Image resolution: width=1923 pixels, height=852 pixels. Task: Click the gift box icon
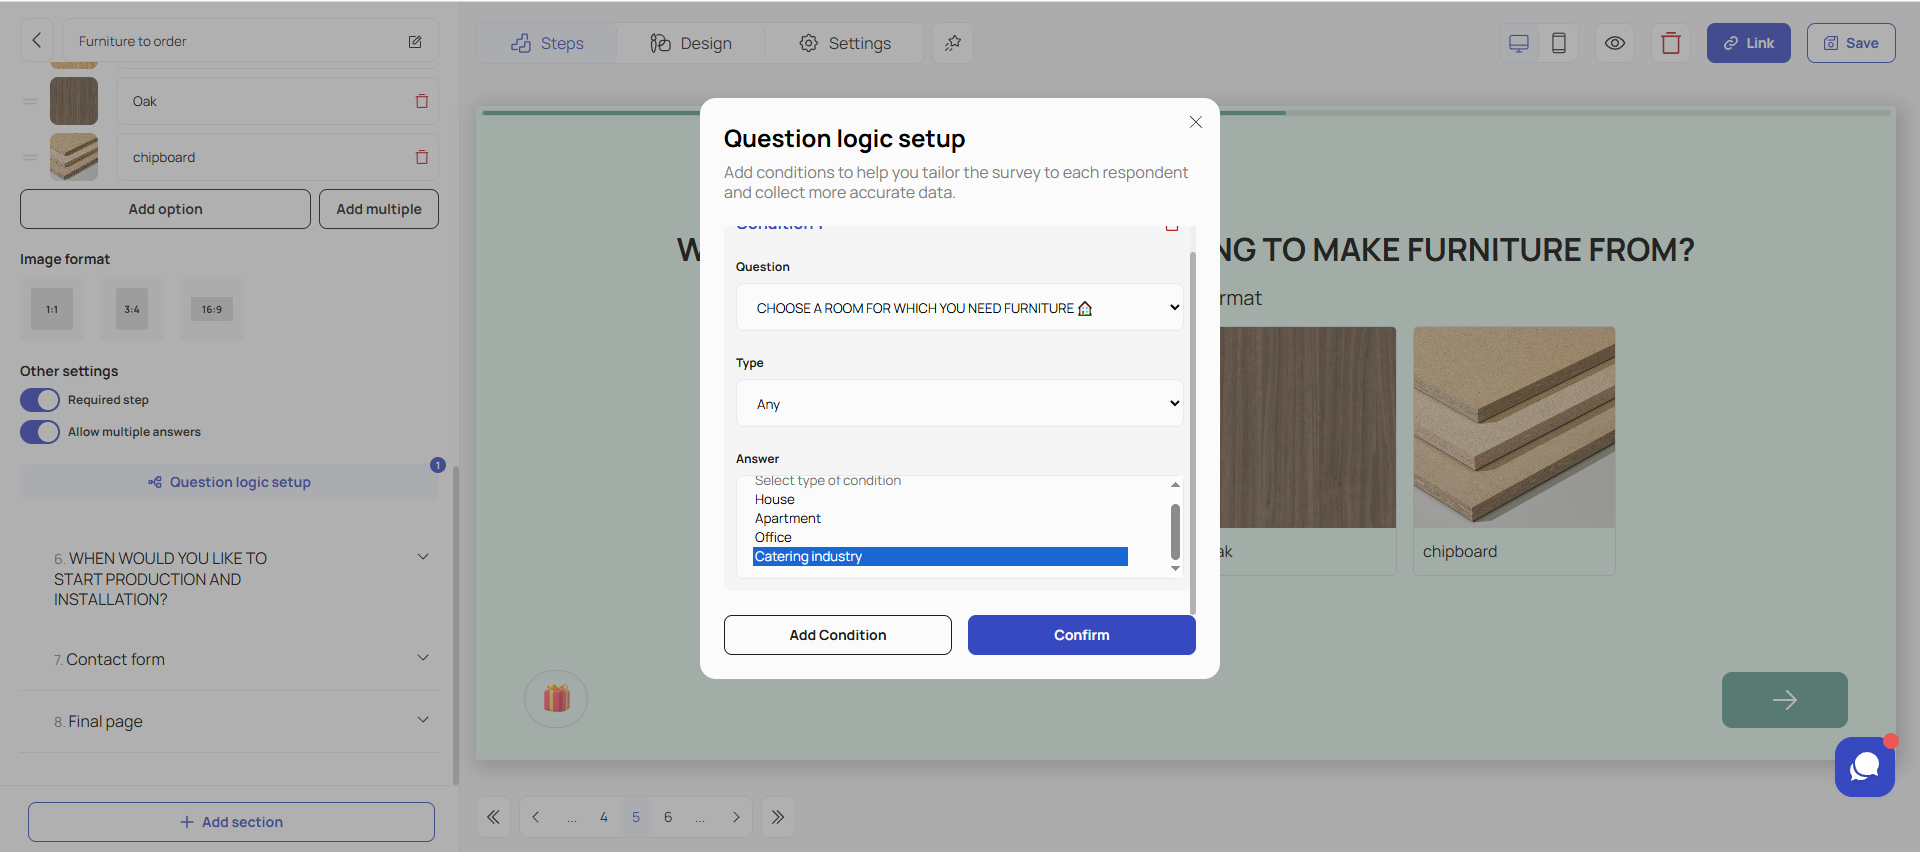[556, 698]
